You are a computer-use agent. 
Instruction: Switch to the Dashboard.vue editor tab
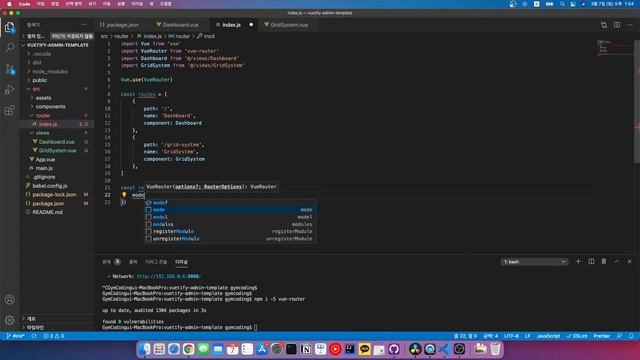[x=181, y=25]
